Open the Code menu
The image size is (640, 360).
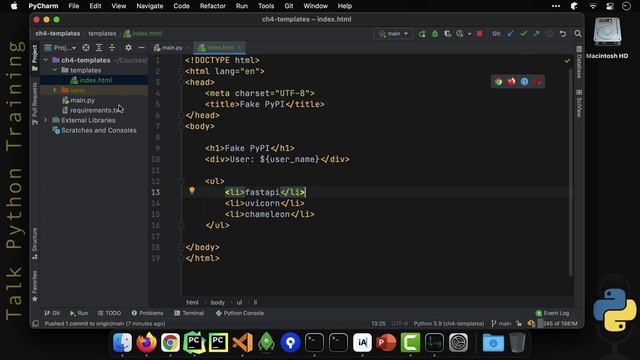181,6
